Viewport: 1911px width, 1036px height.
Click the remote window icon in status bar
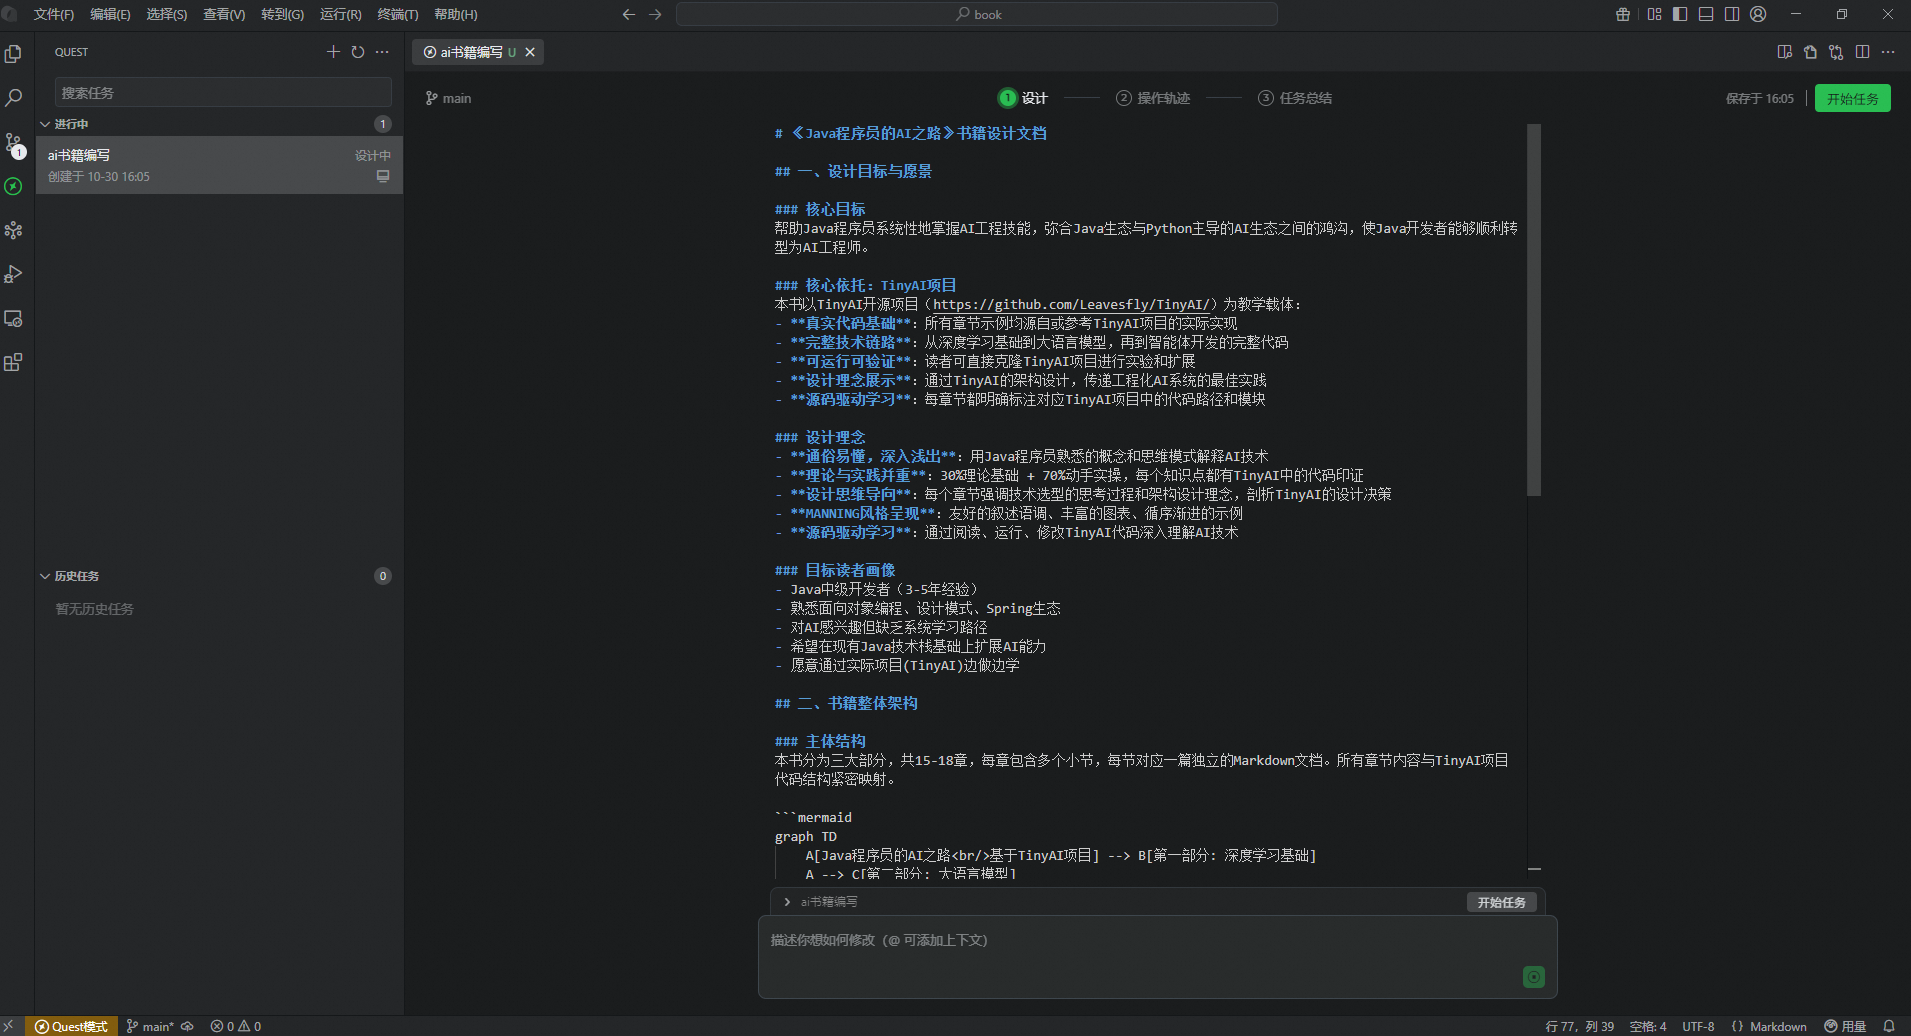10,1026
